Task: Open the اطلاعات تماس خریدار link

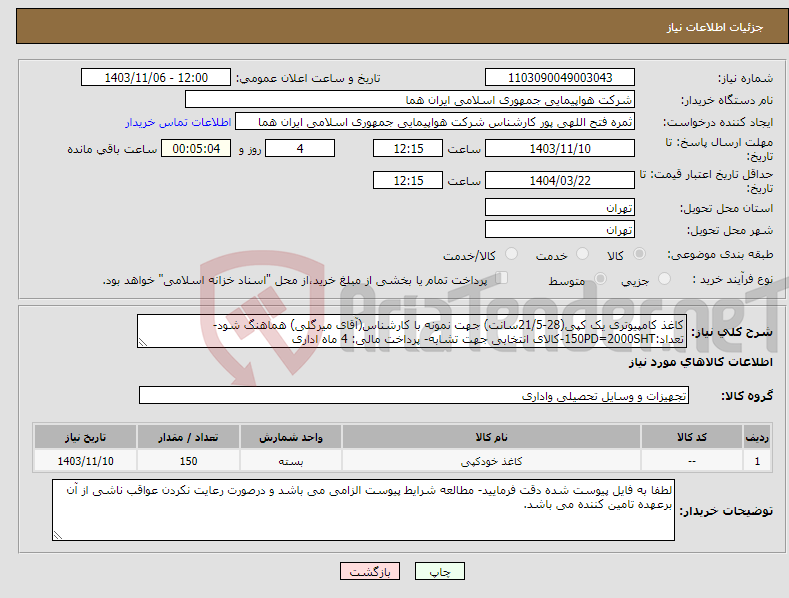Action: pos(178,122)
